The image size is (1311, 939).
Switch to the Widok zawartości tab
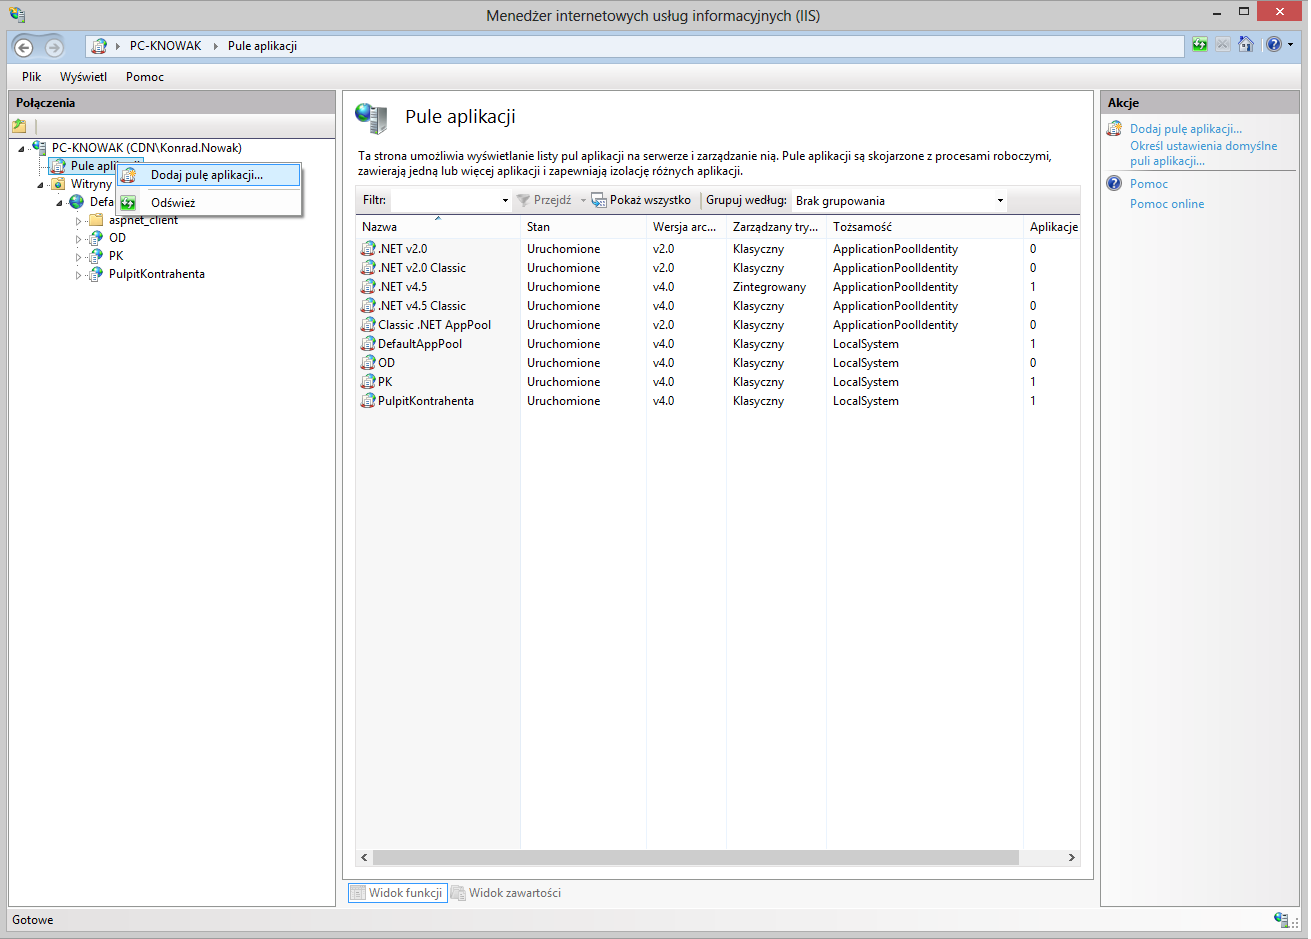coord(506,893)
